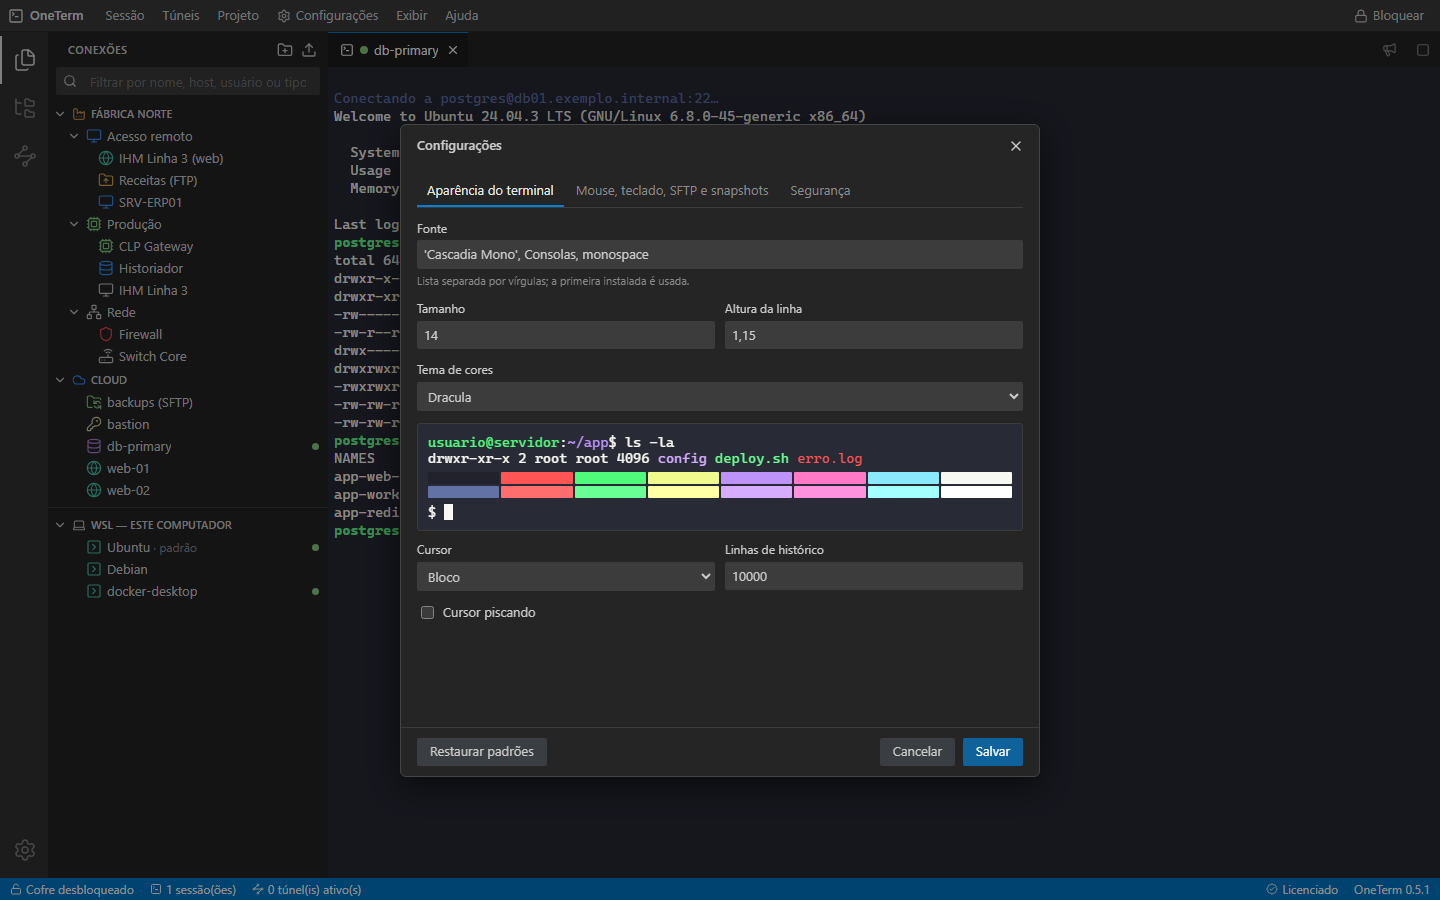The width and height of the screenshot is (1440, 900).
Task: Click the Altura da linha field
Action: 874,335
